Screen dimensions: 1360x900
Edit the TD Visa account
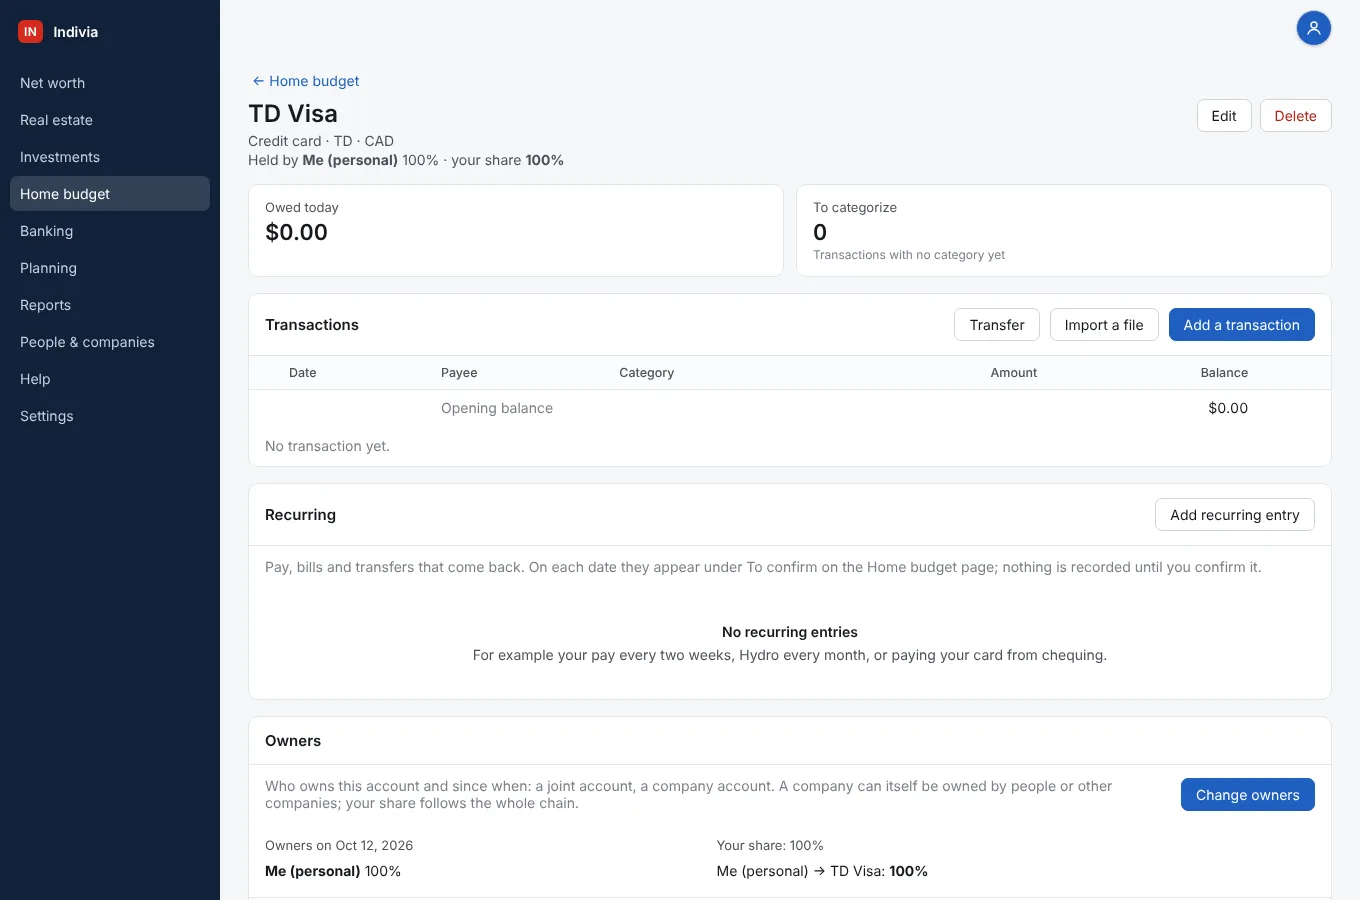coord(1224,116)
